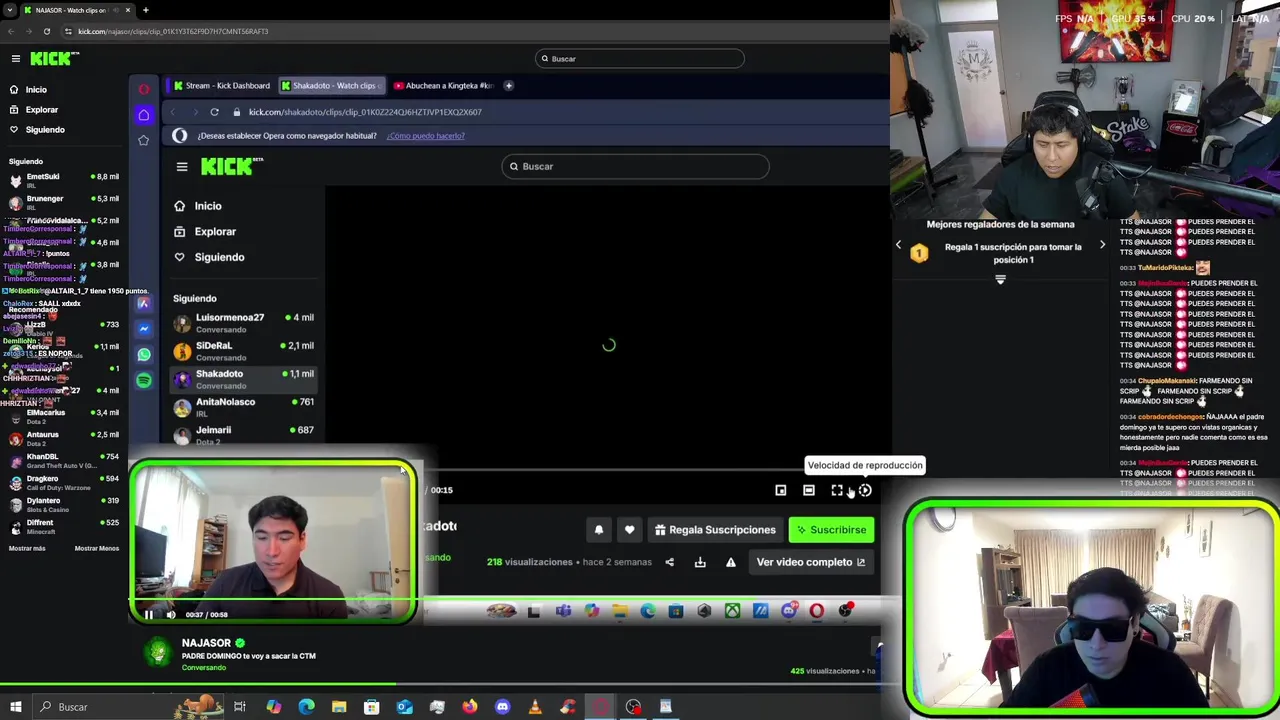Image resolution: width=1280 pixels, height=720 pixels.
Task: Open the NAJASOR channel name link
Action: [x=206, y=643]
